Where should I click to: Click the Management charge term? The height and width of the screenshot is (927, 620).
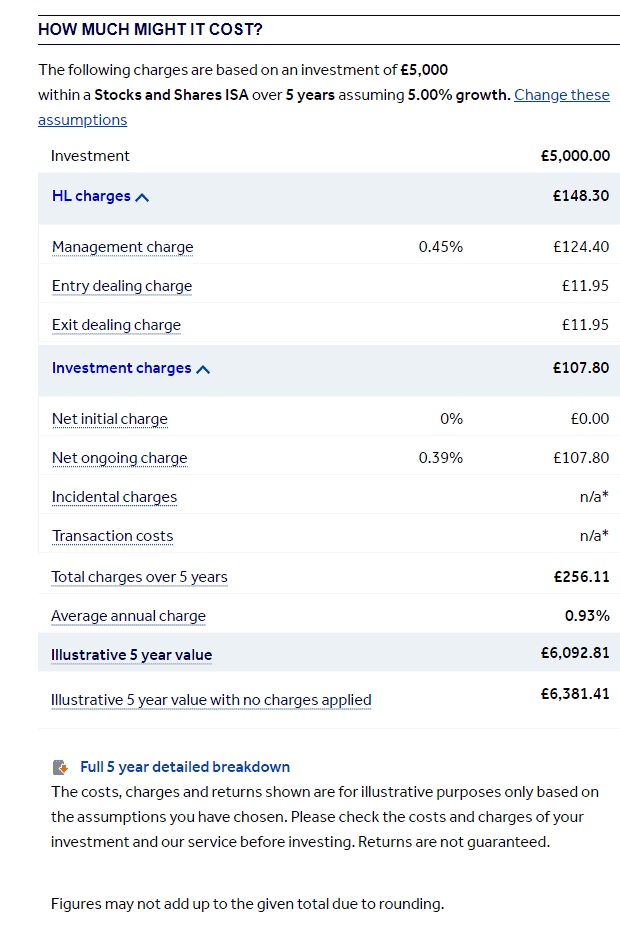tap(122, 247)
